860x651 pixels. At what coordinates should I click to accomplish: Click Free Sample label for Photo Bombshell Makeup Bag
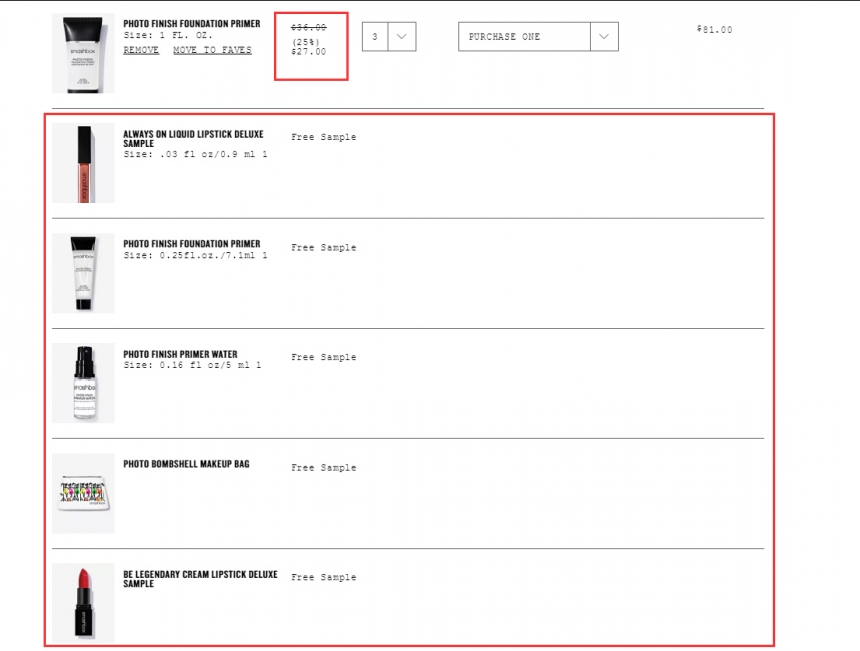click(324, 468)
